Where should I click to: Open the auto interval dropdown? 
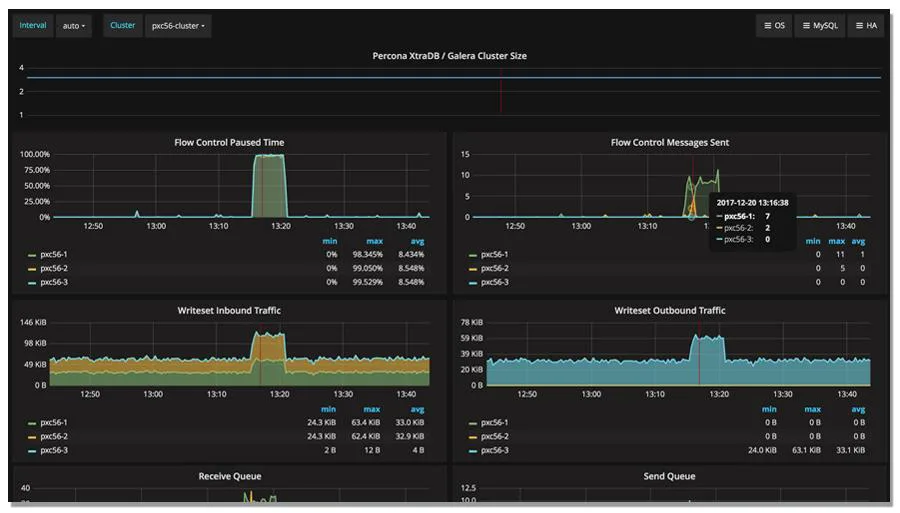73,26
